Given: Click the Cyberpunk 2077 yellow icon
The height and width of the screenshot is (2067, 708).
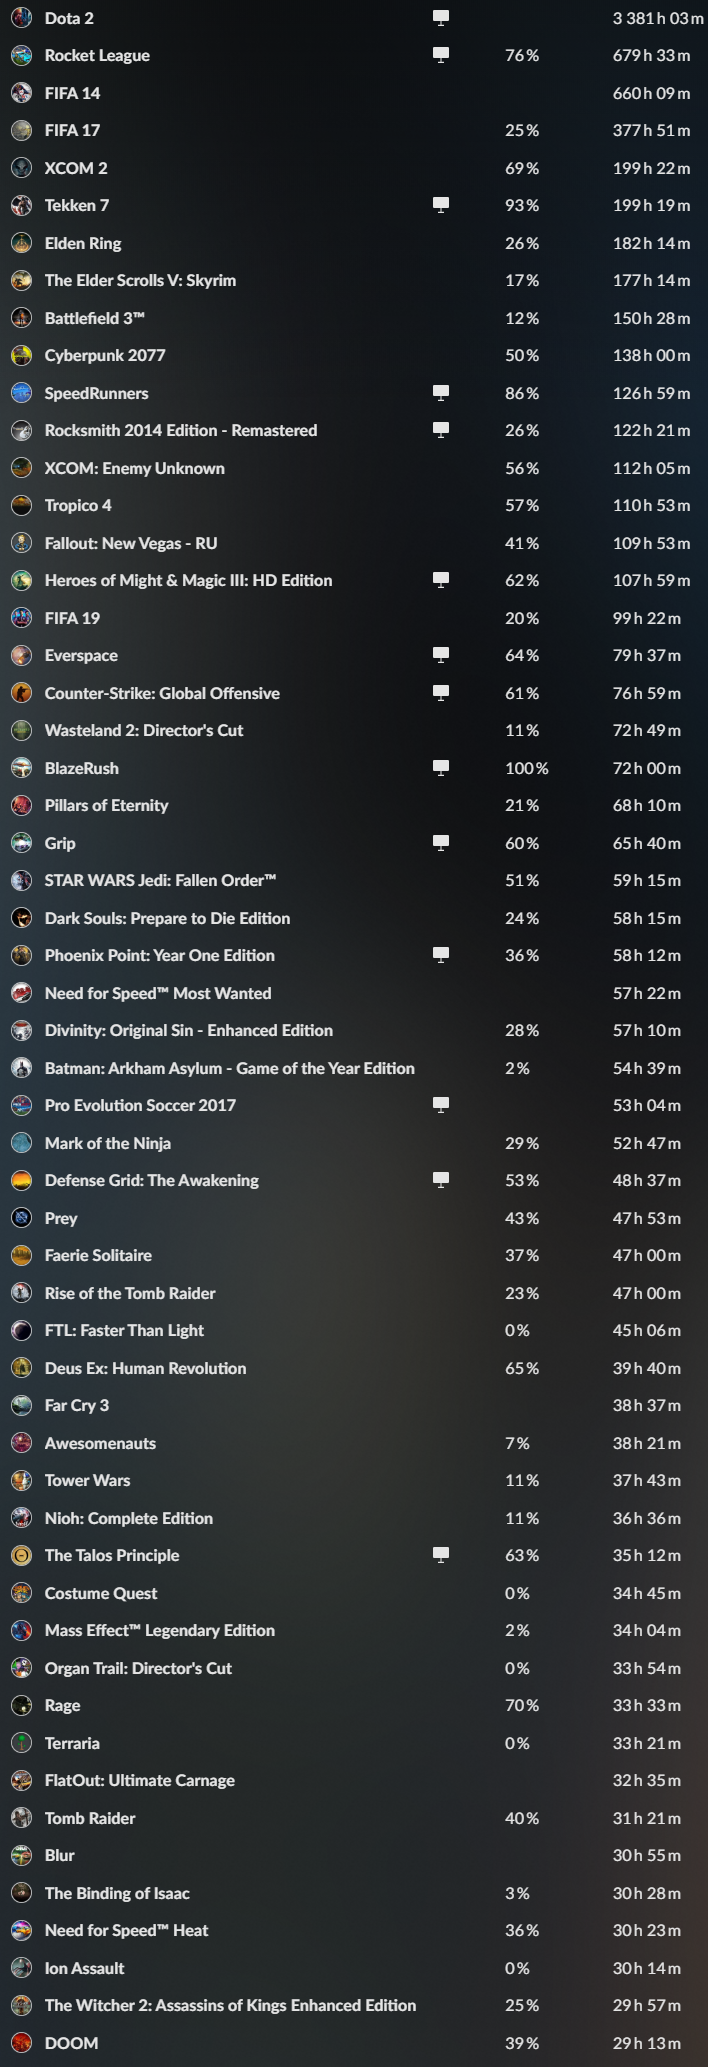Looking at the screenshot, I should coord(21,355).
